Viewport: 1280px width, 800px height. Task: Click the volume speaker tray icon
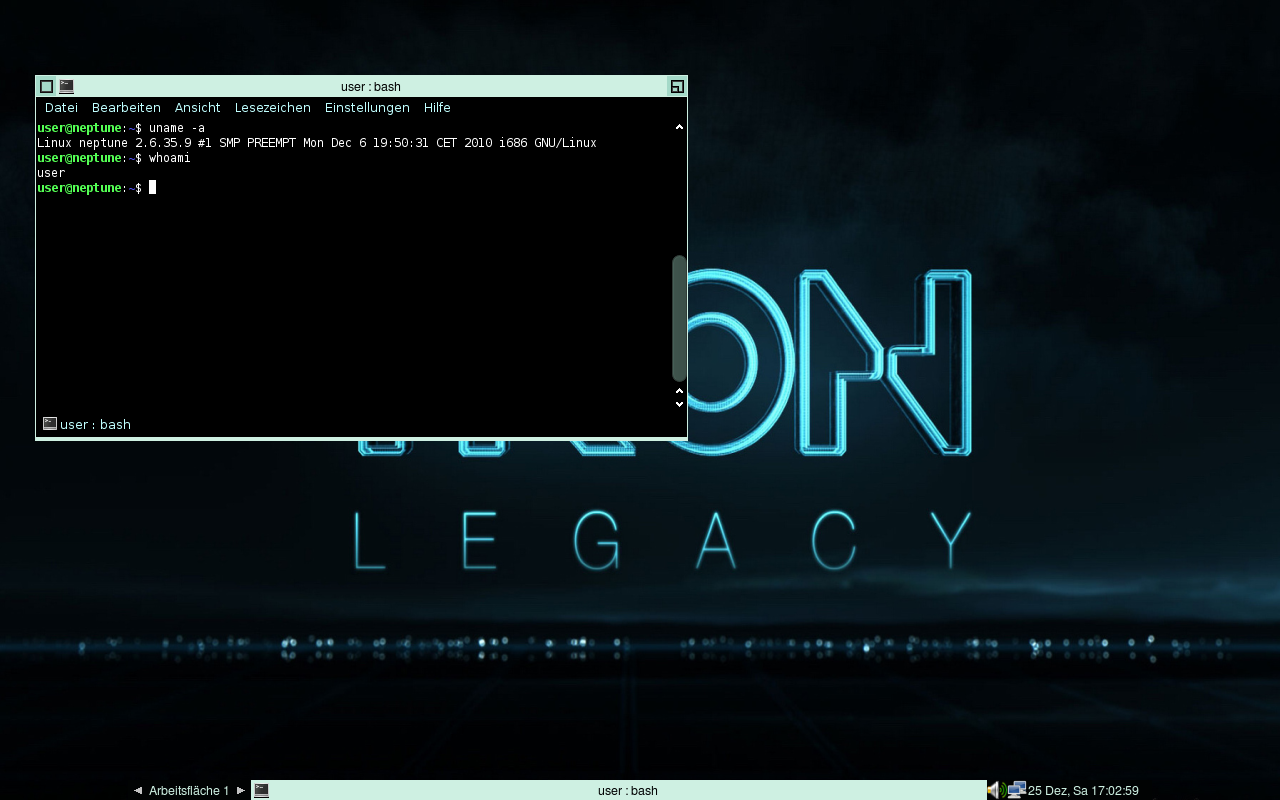996,790
